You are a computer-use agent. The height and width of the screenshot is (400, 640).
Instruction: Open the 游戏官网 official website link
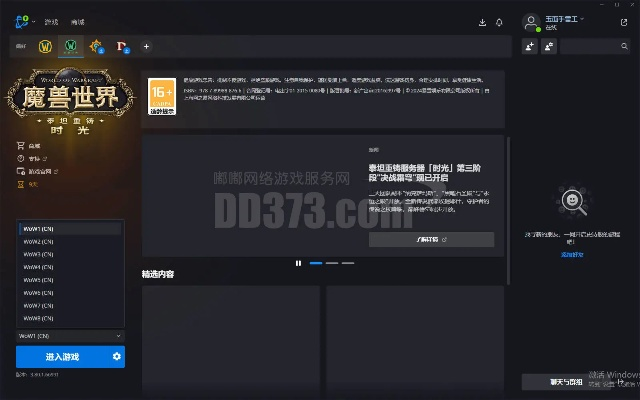pyautogui.click(x=37, y=171)
